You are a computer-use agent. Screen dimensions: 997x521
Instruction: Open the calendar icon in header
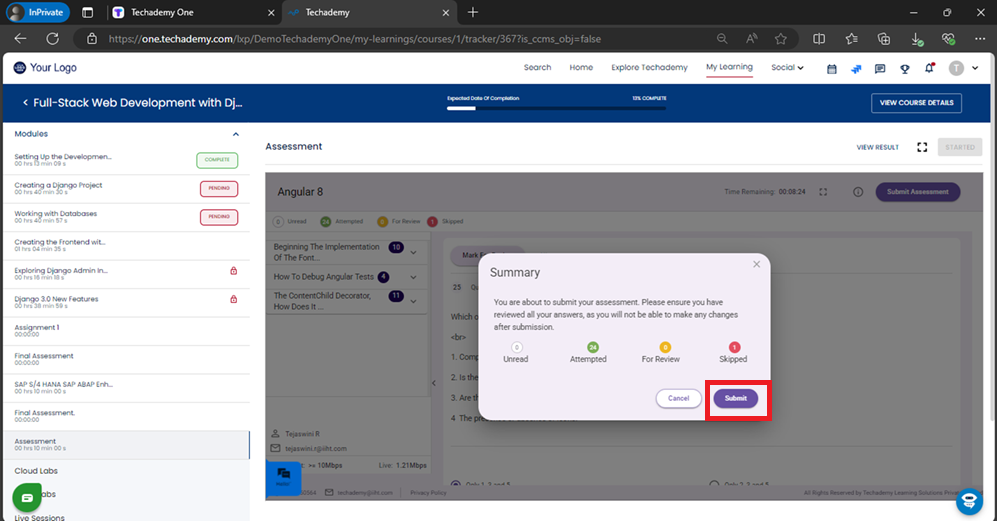tap(832, 69)
